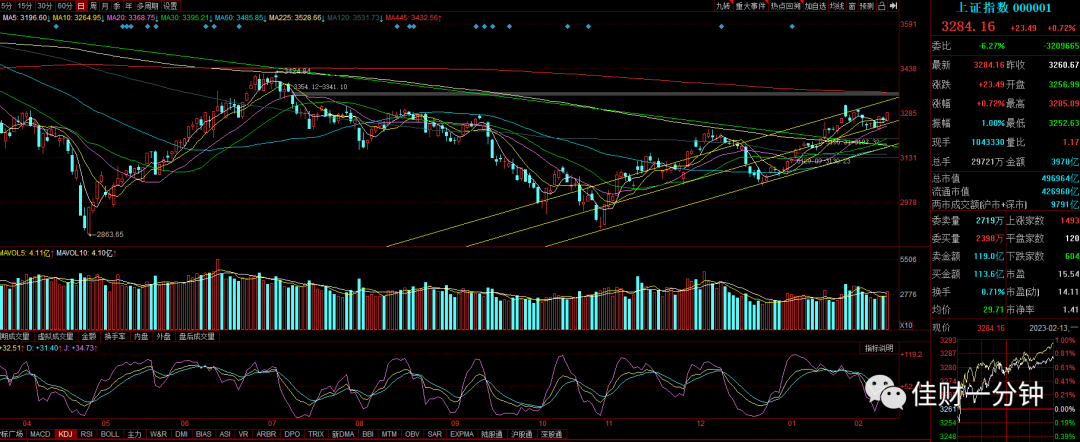Viewport: 1080px width, 442px height.
Task: Select the MACD indicator tab
Action: (41, 434)
